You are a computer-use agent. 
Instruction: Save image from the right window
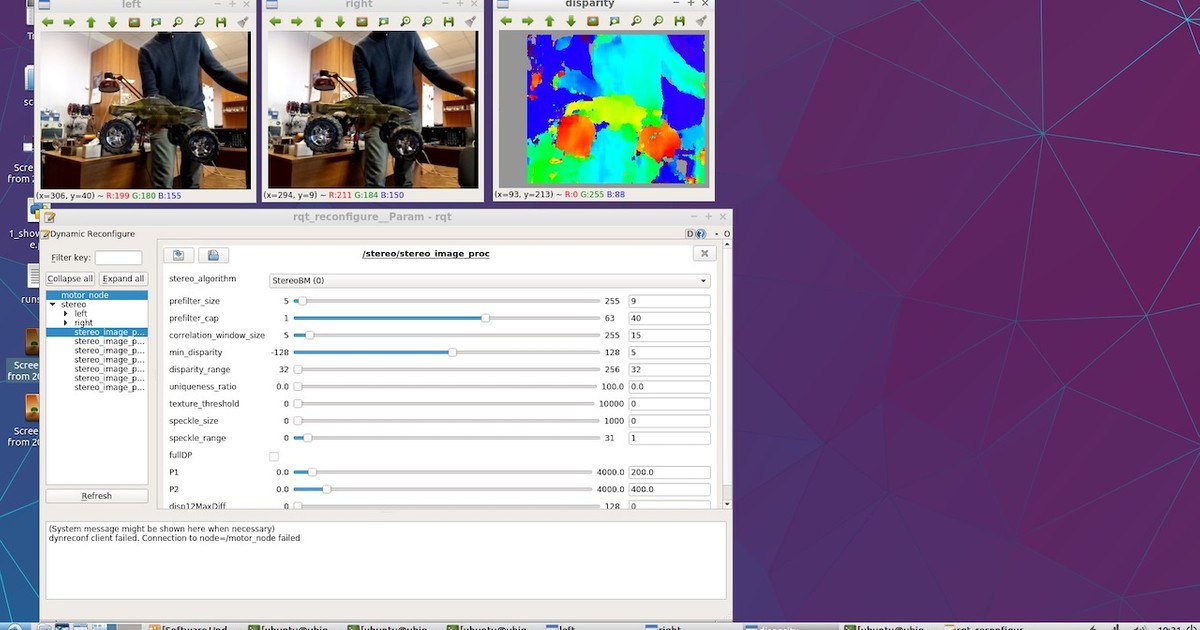click(449, 21)
